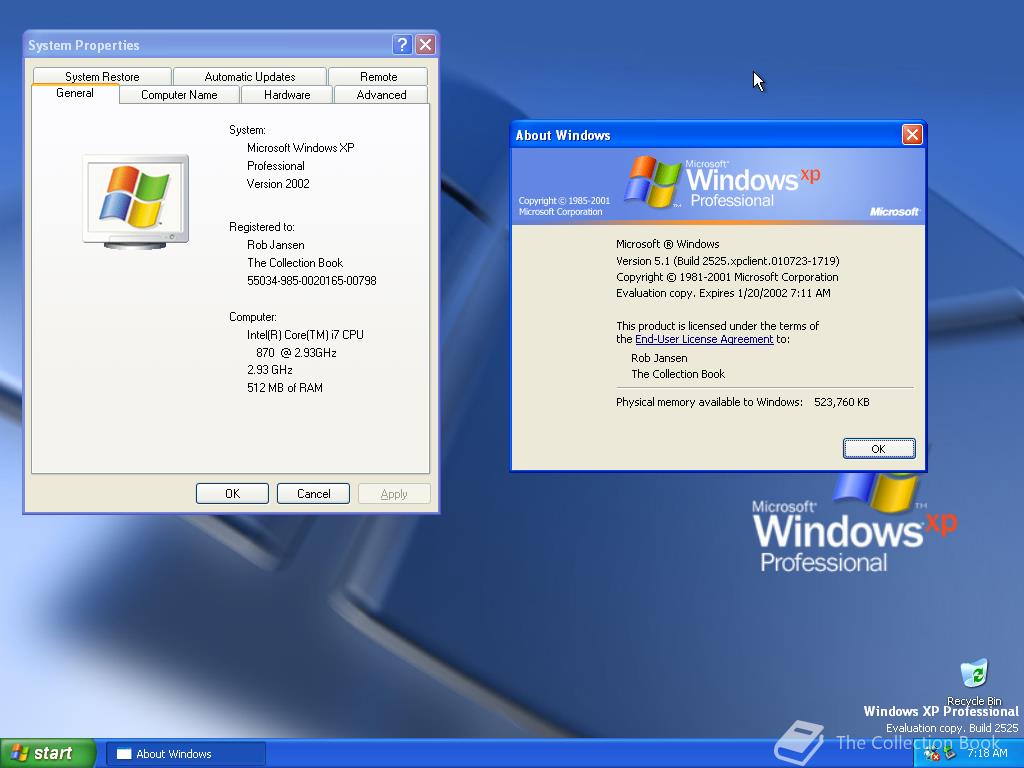
Task: Click the 'Evaluation copy. Expires 1/20/2002' line
Action: point(723,293)
